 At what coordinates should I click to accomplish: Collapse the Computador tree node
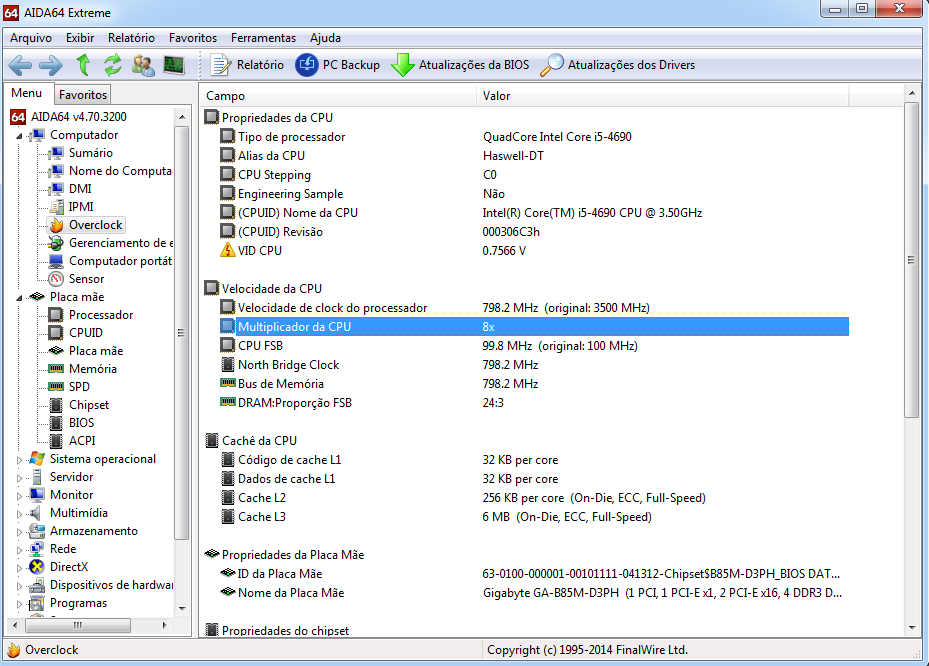click(19, 136)
